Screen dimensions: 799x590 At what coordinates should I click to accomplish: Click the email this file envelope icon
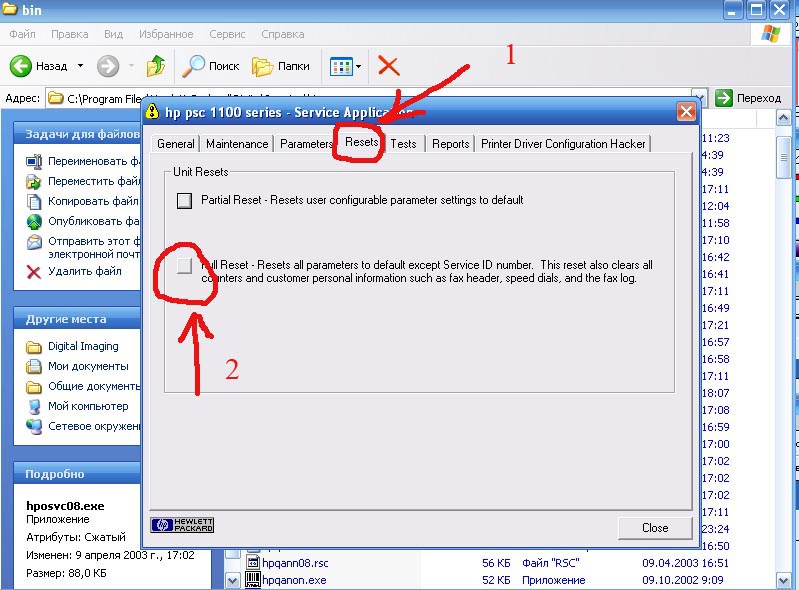[34, 242]
